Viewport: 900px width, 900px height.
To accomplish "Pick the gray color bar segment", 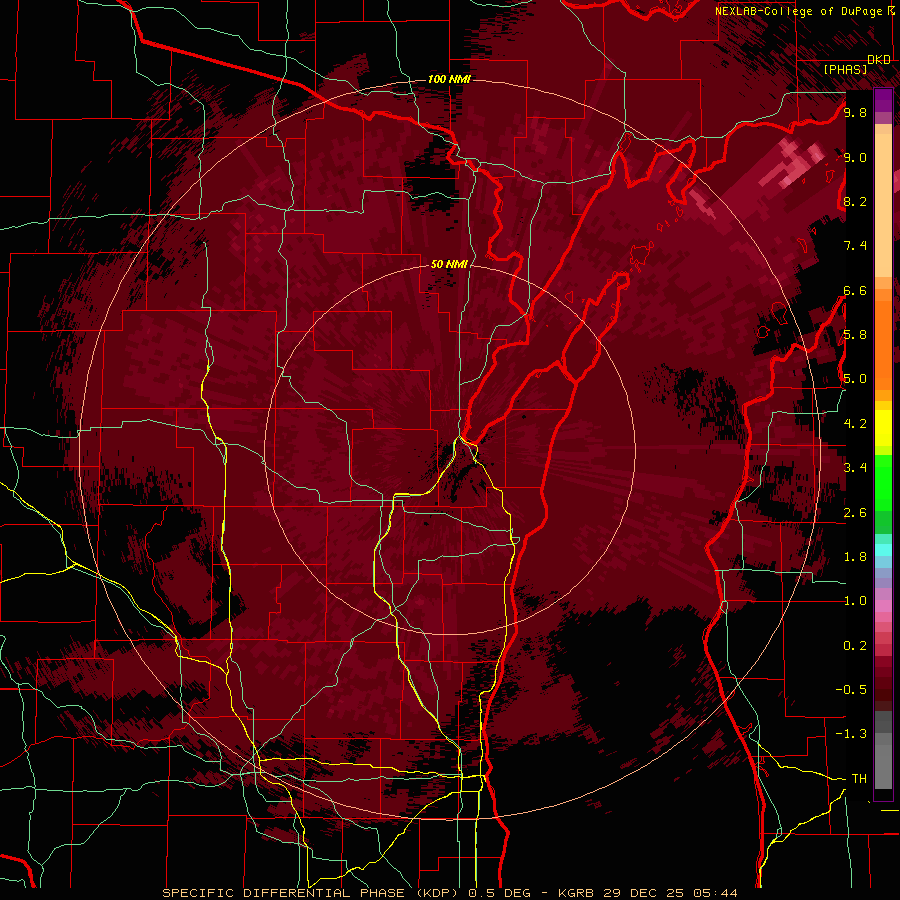I will click(x=883, y=749).
